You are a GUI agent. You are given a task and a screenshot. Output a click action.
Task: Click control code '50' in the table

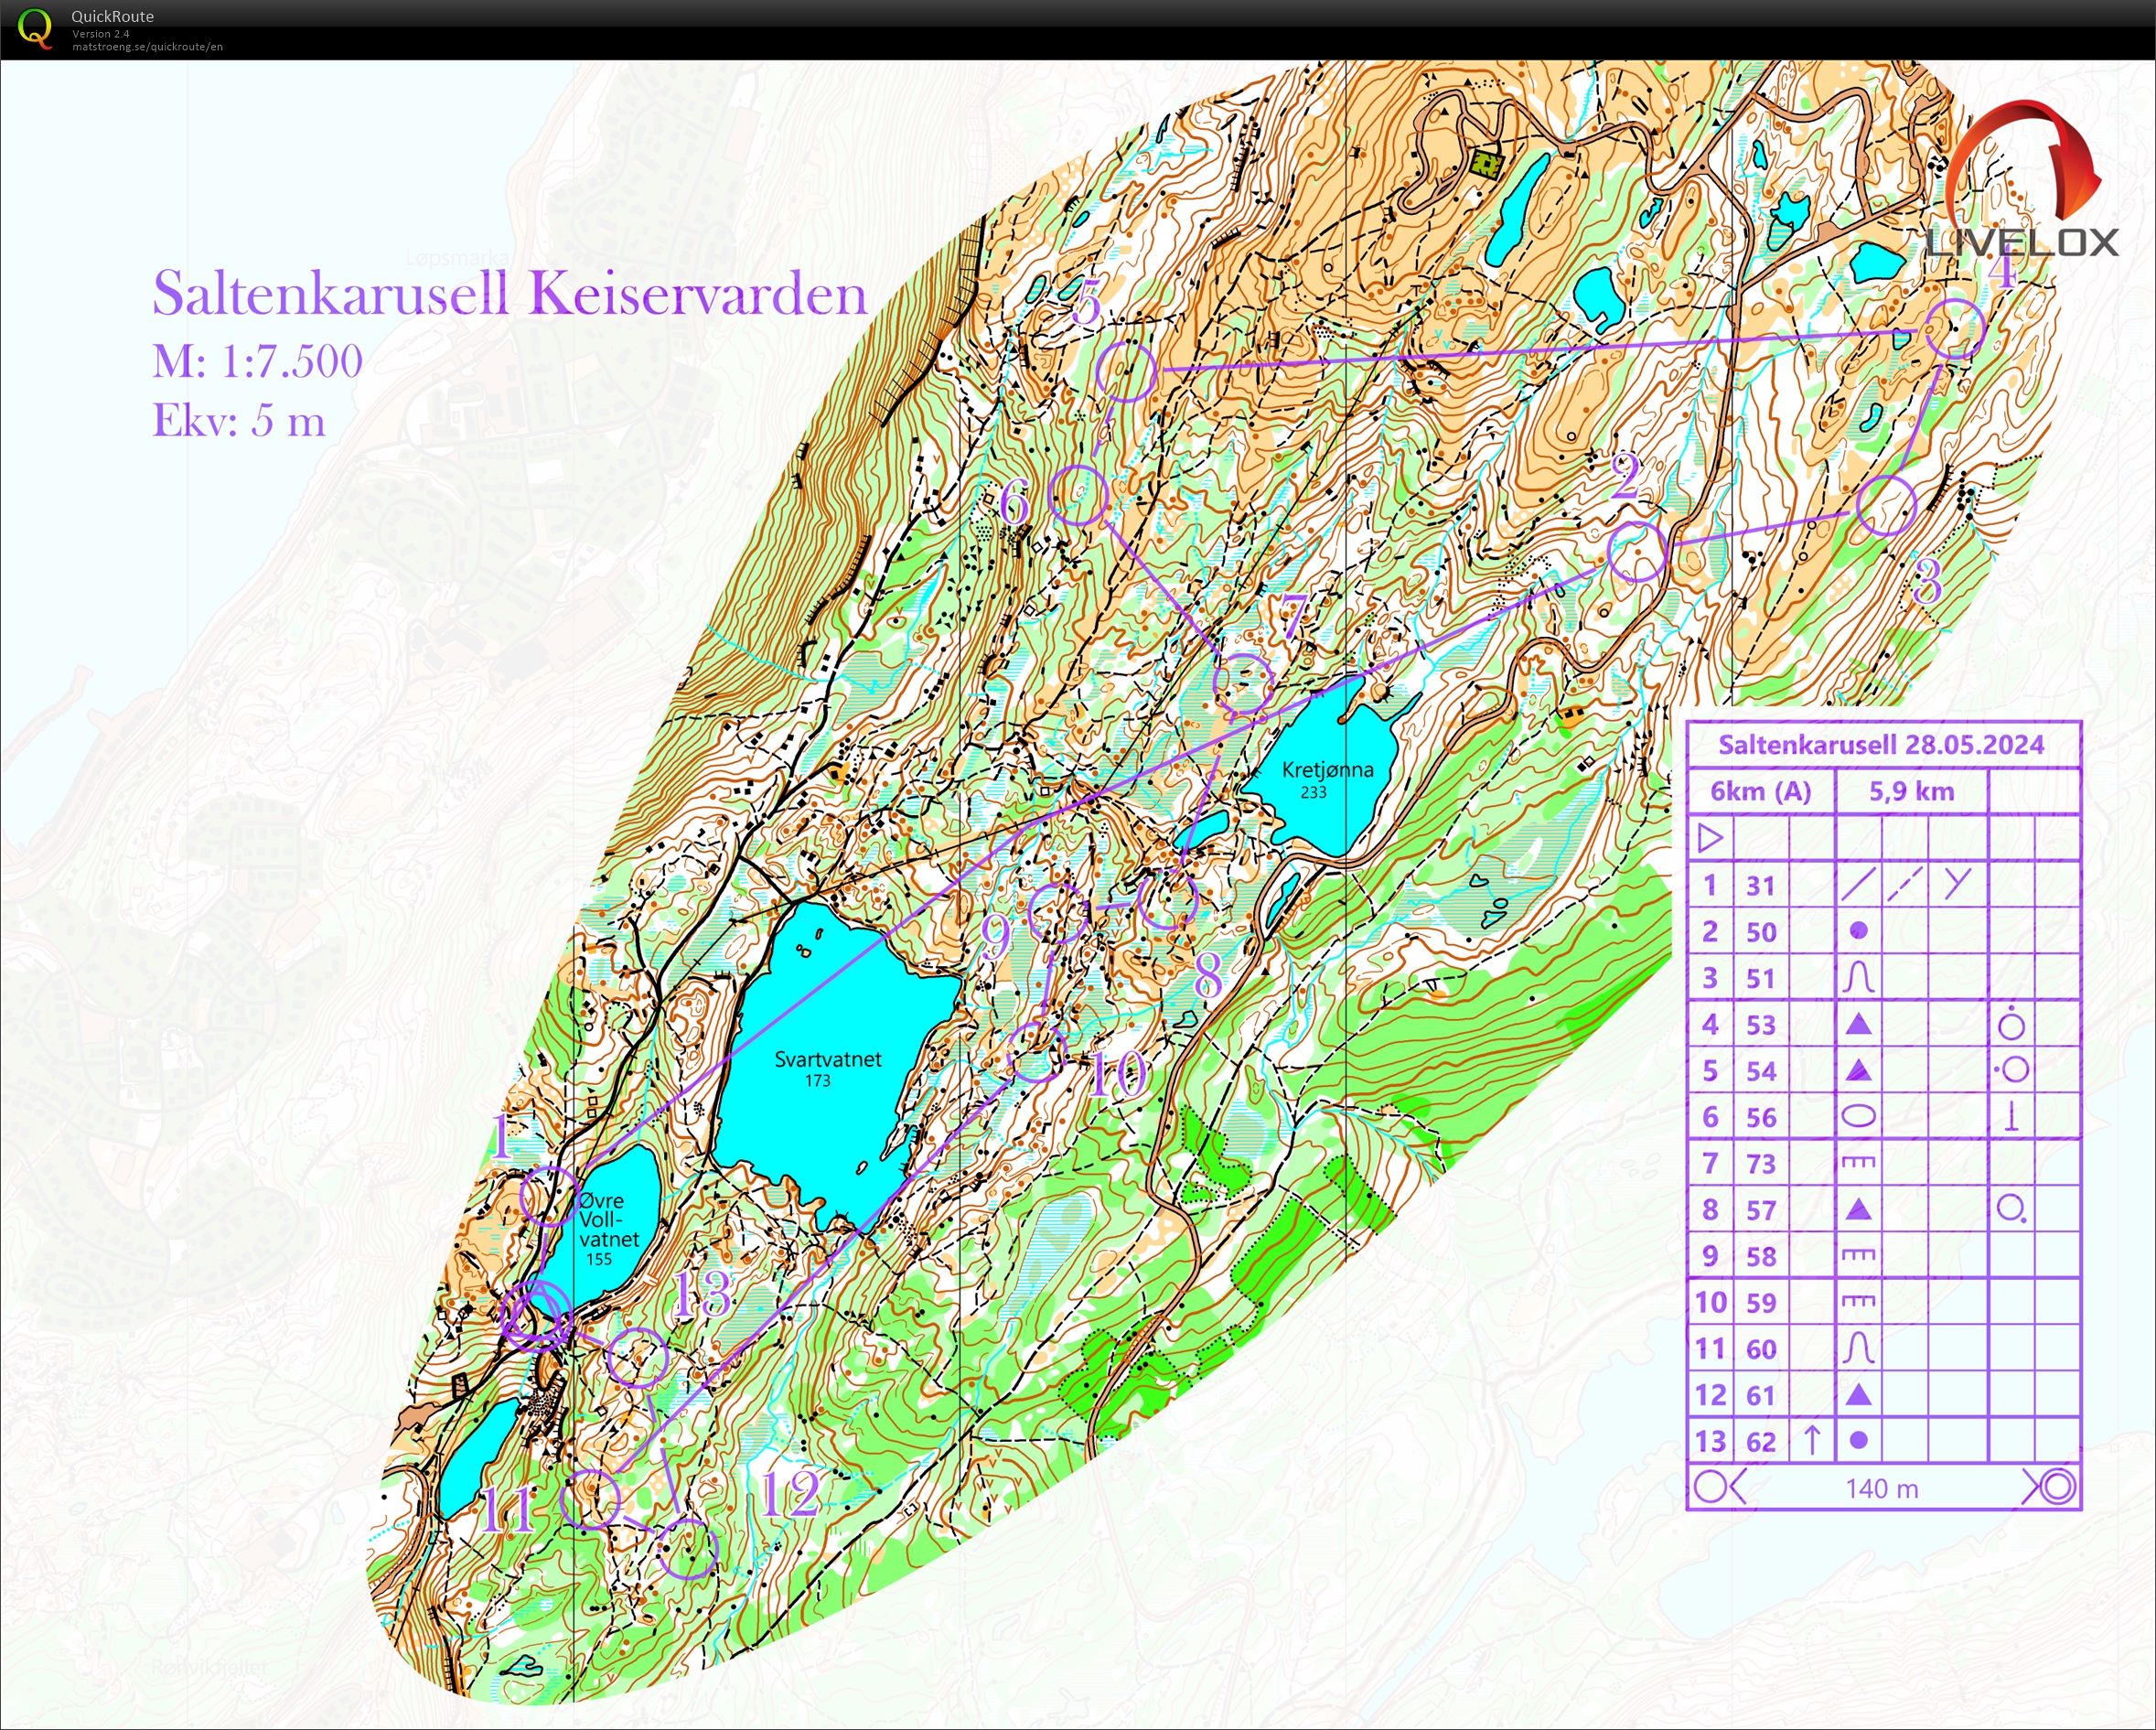click(1761, 932)
